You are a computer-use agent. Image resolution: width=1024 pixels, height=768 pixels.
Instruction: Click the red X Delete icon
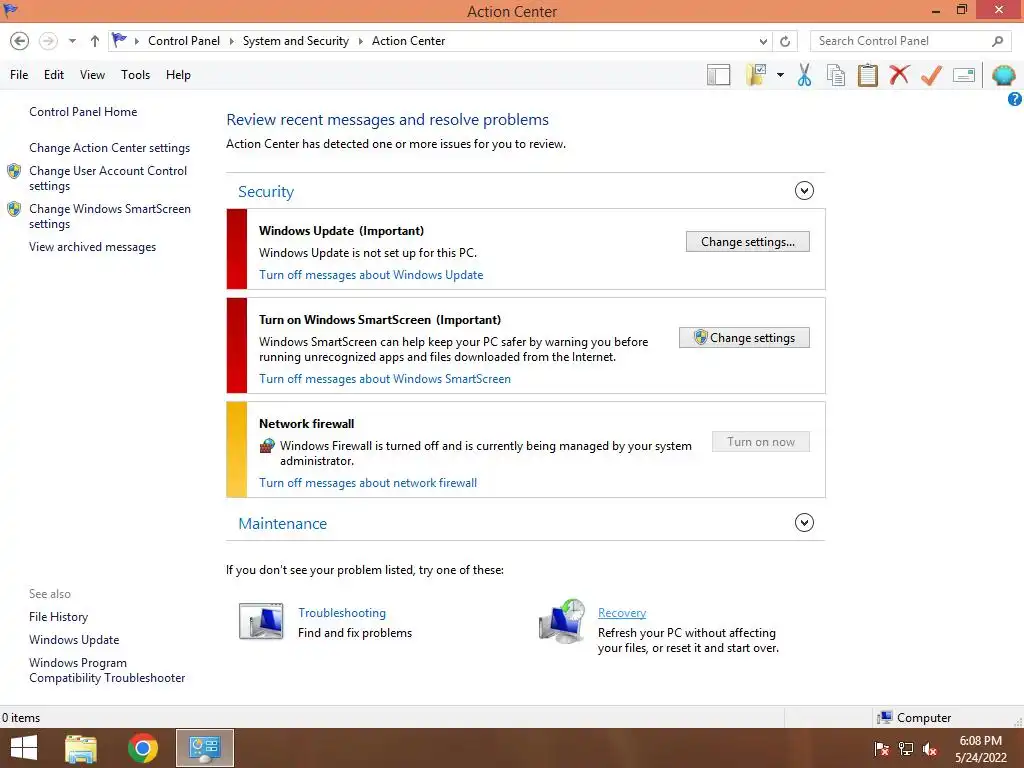click(x=899, y=75)
